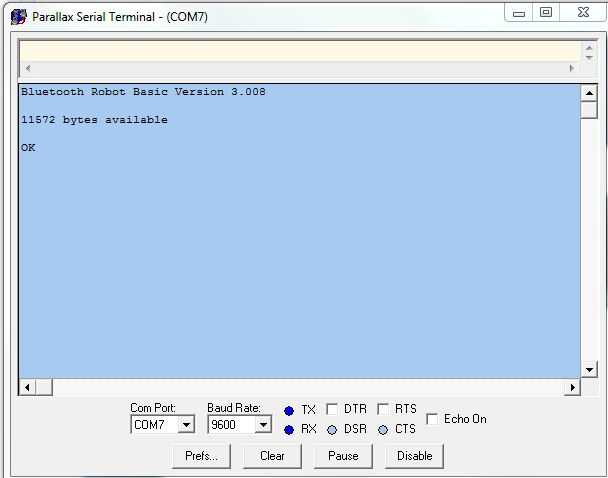Click the CTS indicator light
The width and height of the screenshot is (608, 478).
(x=383, y=430)
